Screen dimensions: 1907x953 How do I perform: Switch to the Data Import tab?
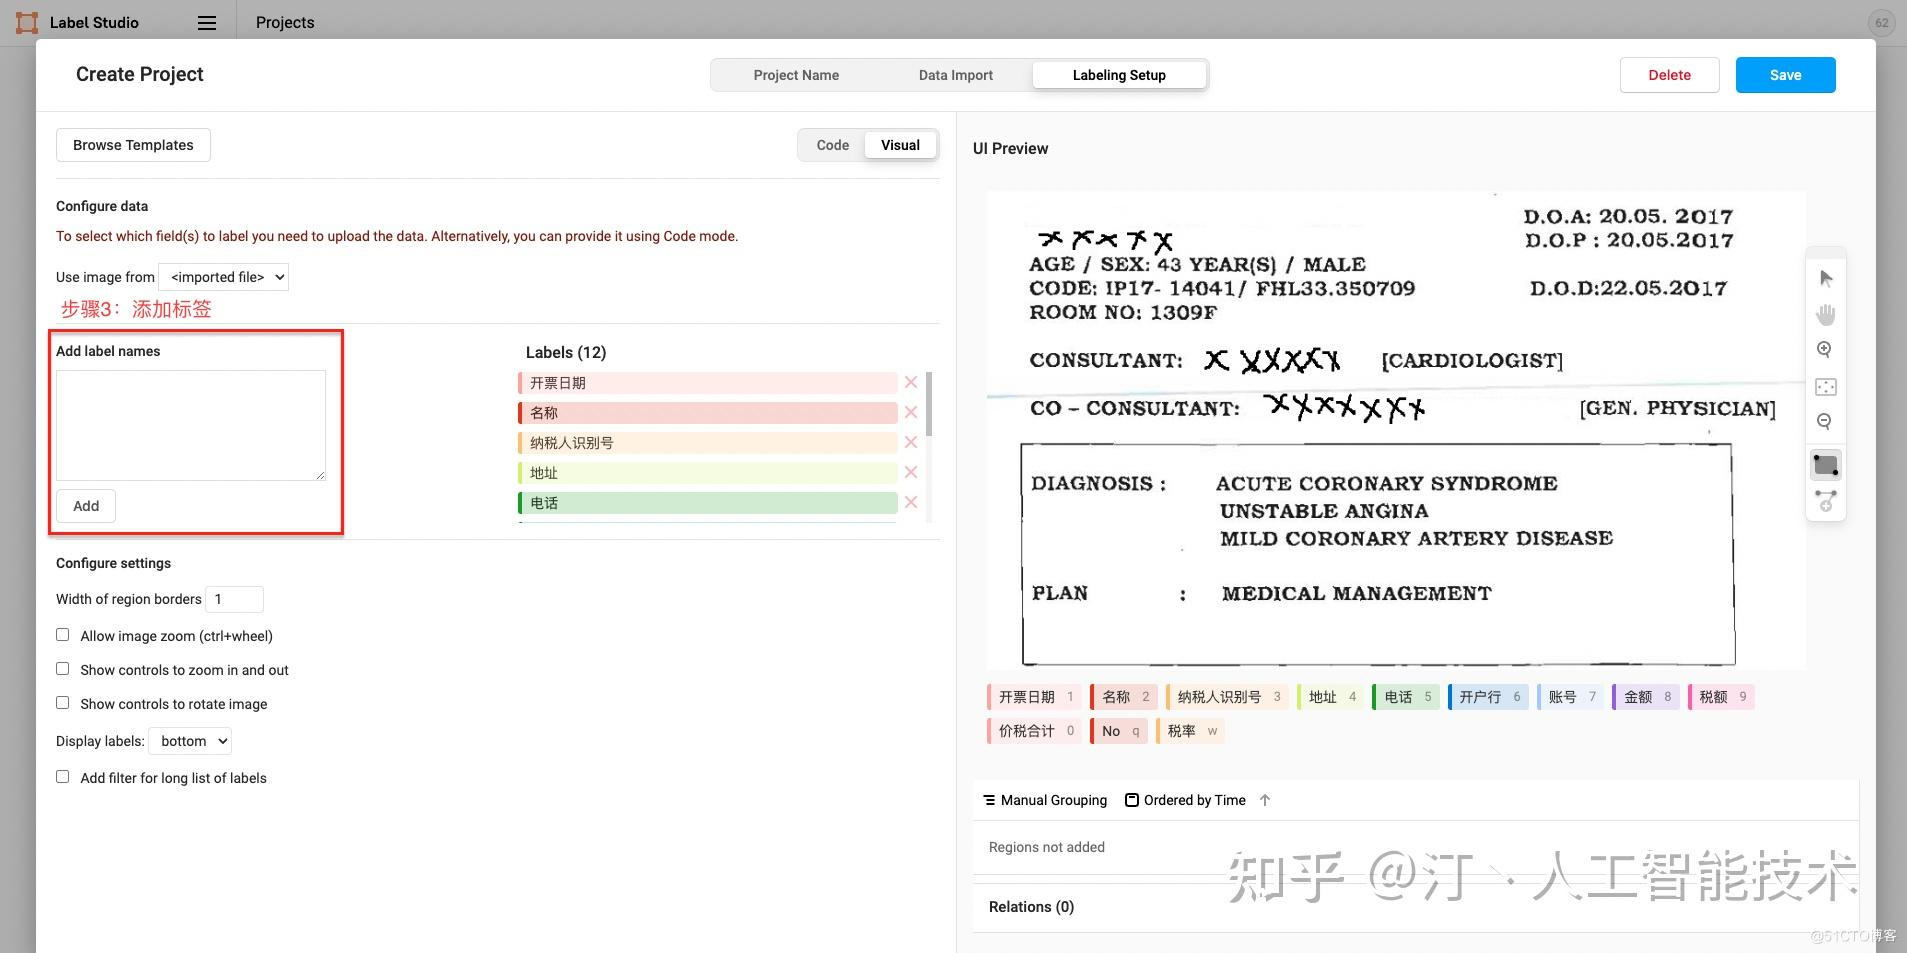pyautogui.click(x=955, y=74)
